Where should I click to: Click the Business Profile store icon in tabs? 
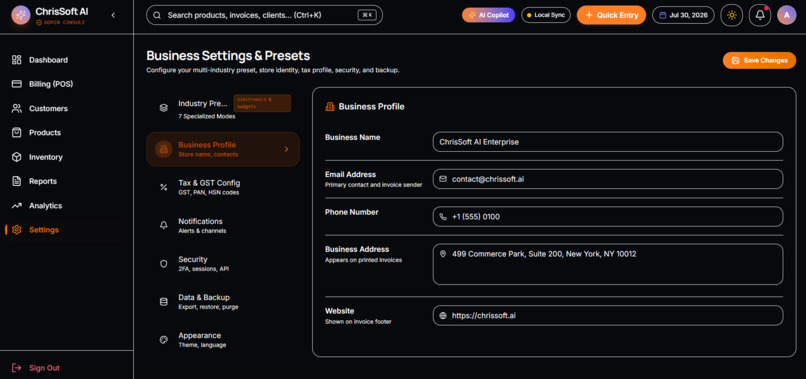[x=163, y=149]
